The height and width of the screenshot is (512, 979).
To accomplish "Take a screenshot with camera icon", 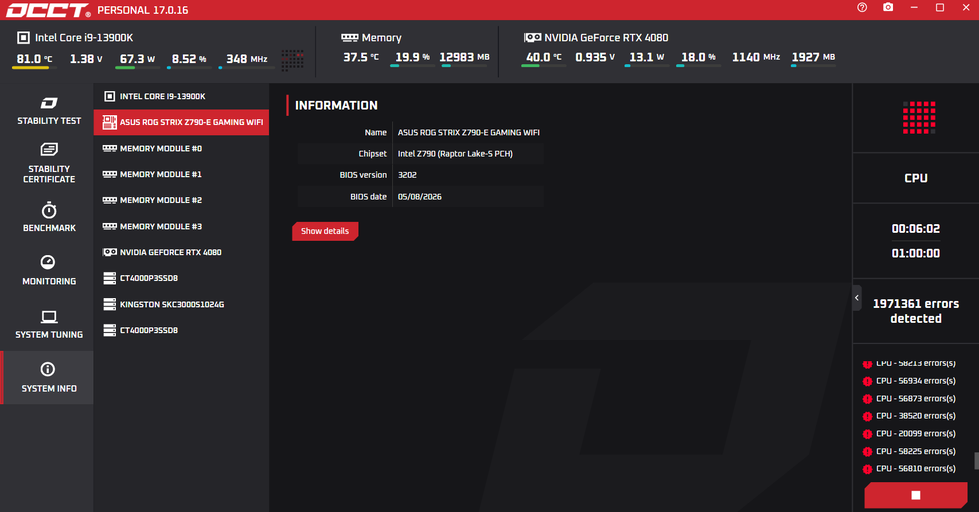I will pyautogui.click(x=888, y=7).
